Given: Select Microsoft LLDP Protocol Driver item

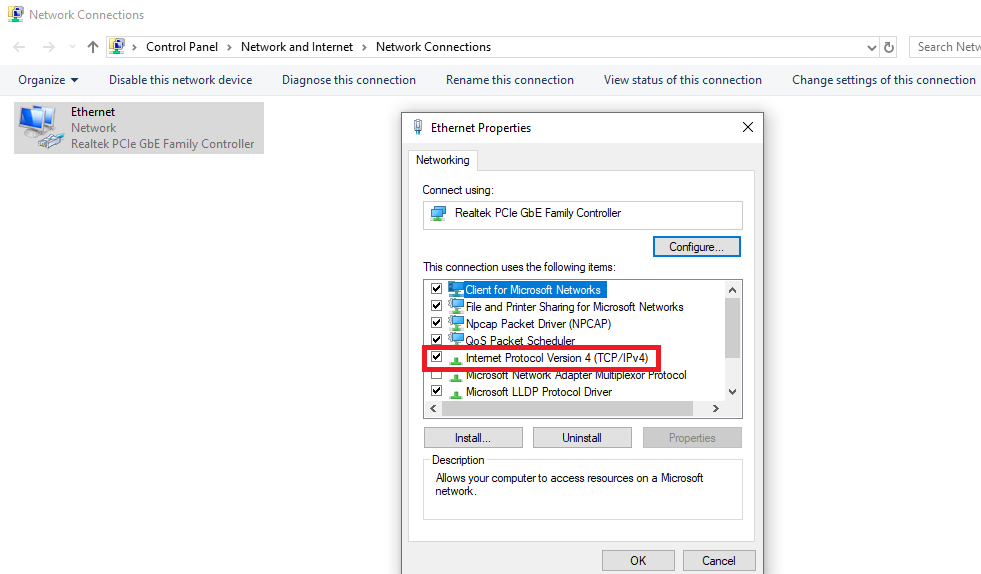Looking at the screenshot, I should pos(539,392).
